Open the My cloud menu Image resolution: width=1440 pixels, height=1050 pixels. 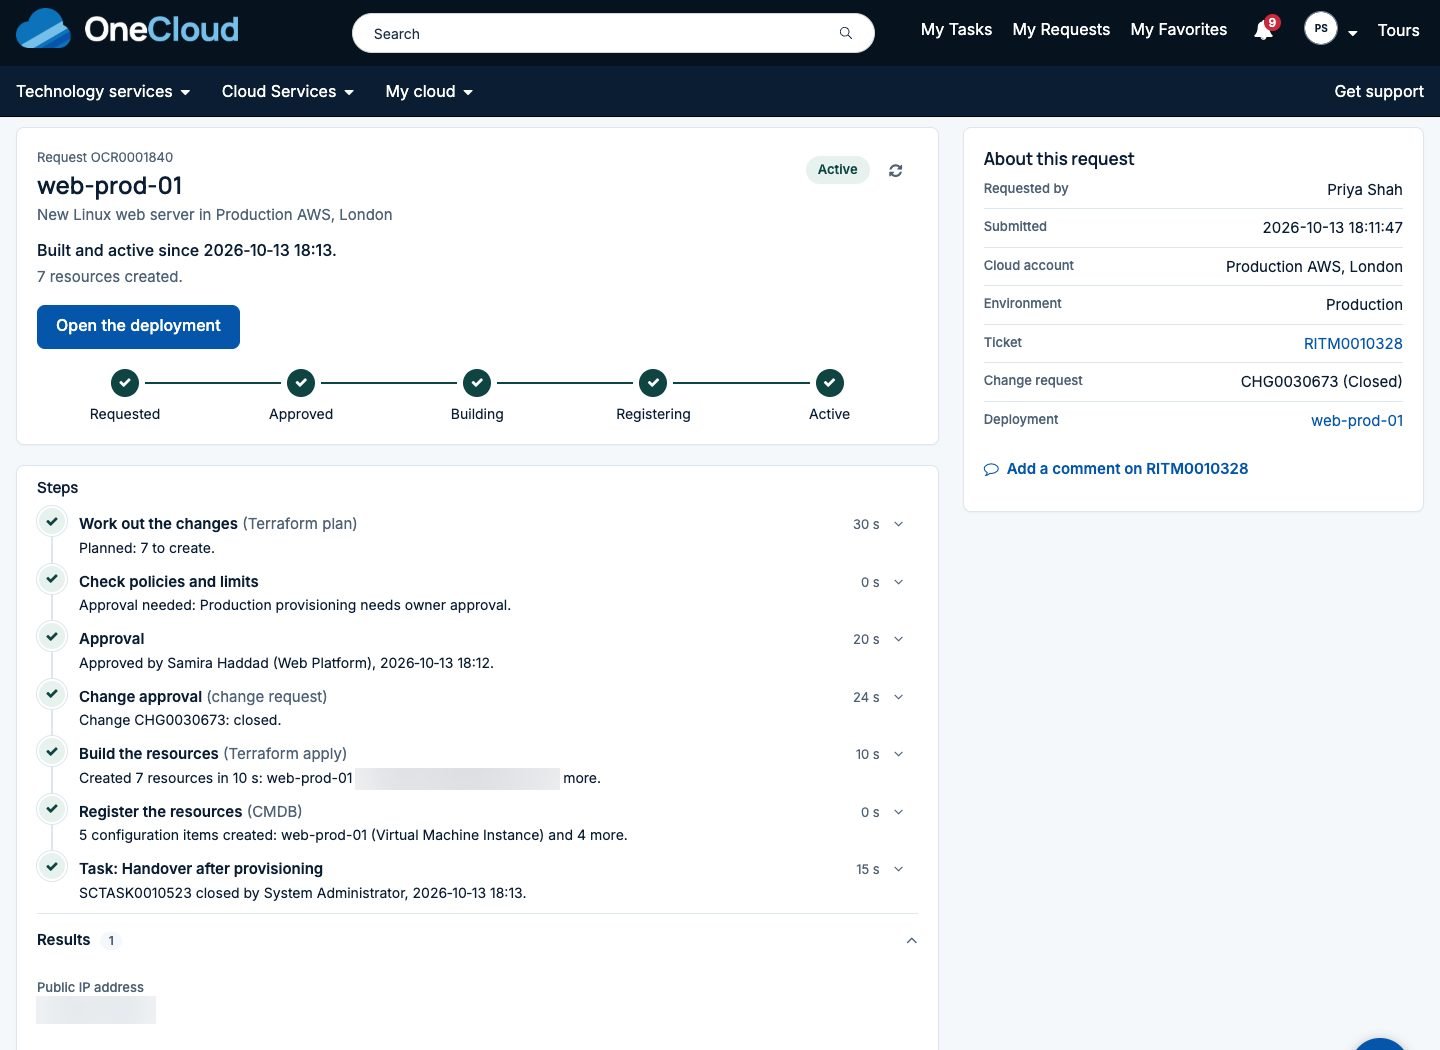430,92
